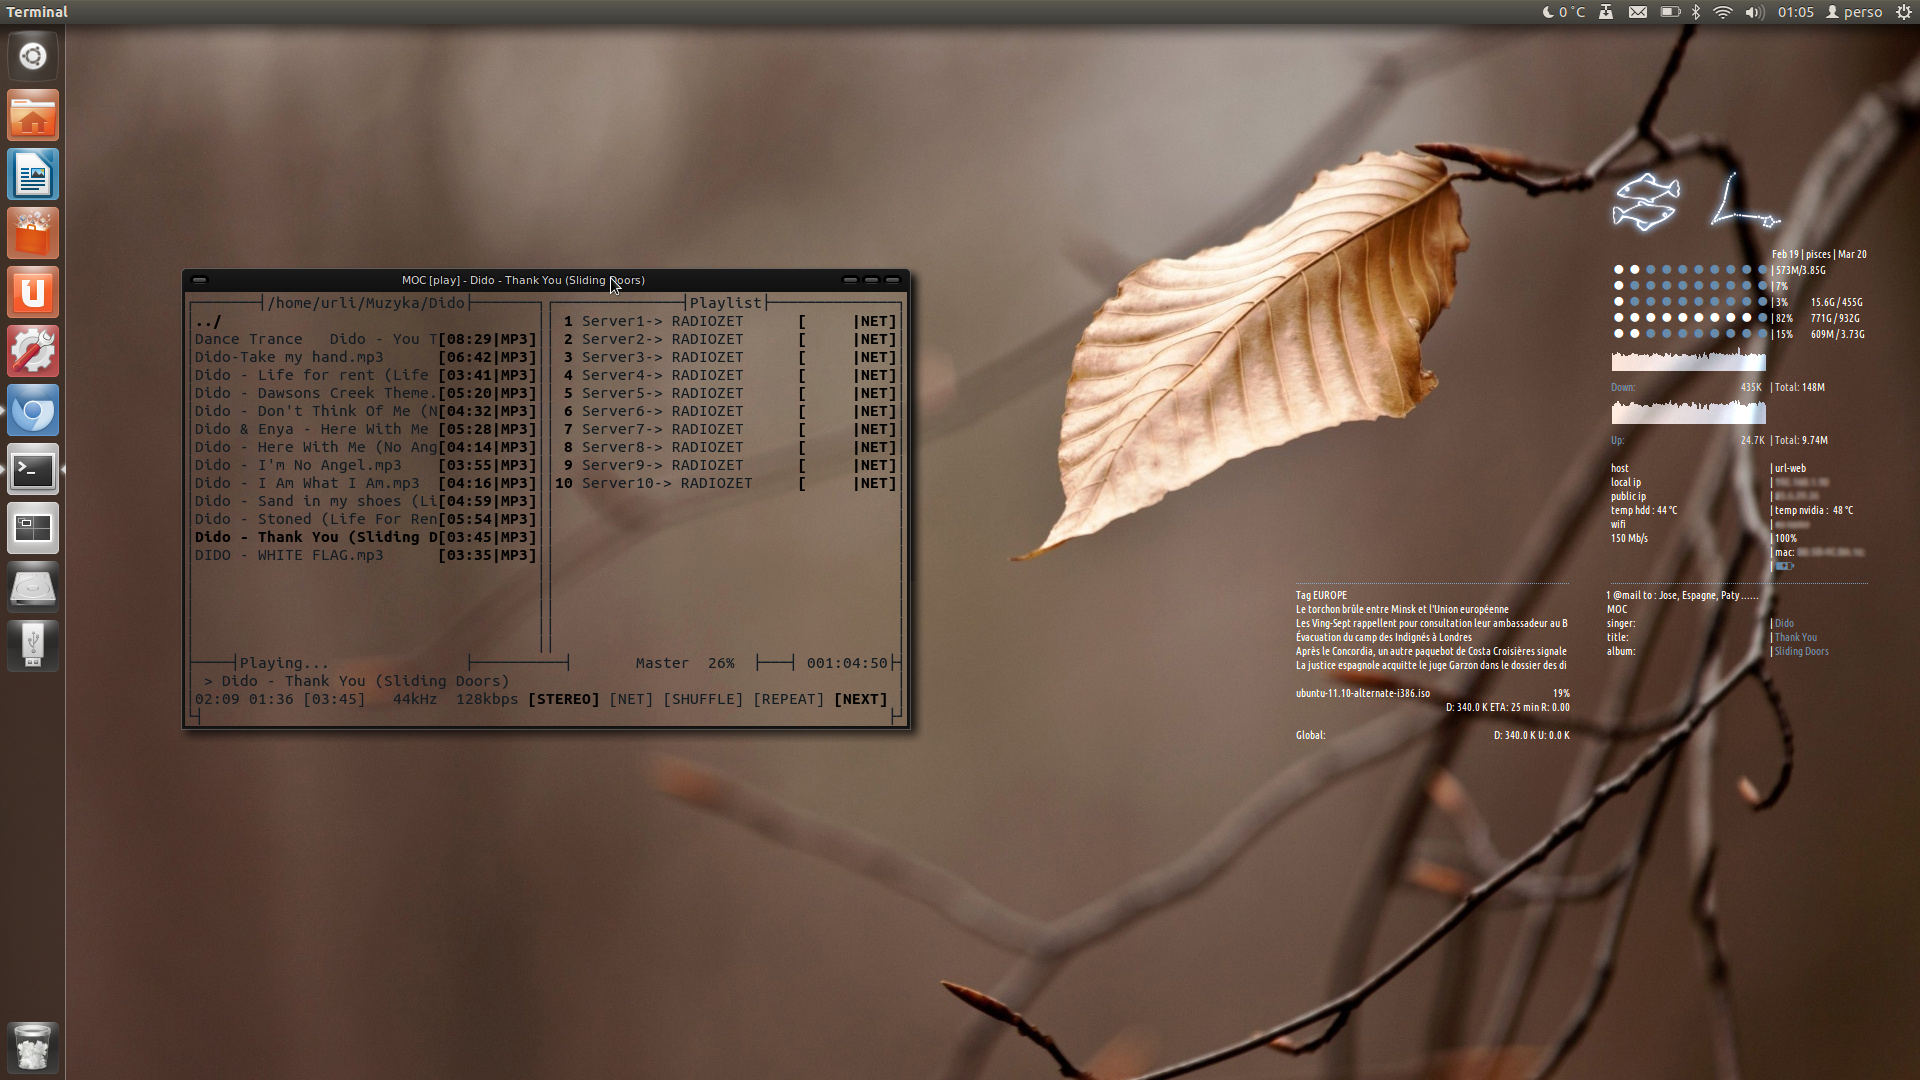Select Dido - I Am What I Am.mp3
Image resolution: width=1920 pixels, height=1080 pixels.
coord(366,483)
